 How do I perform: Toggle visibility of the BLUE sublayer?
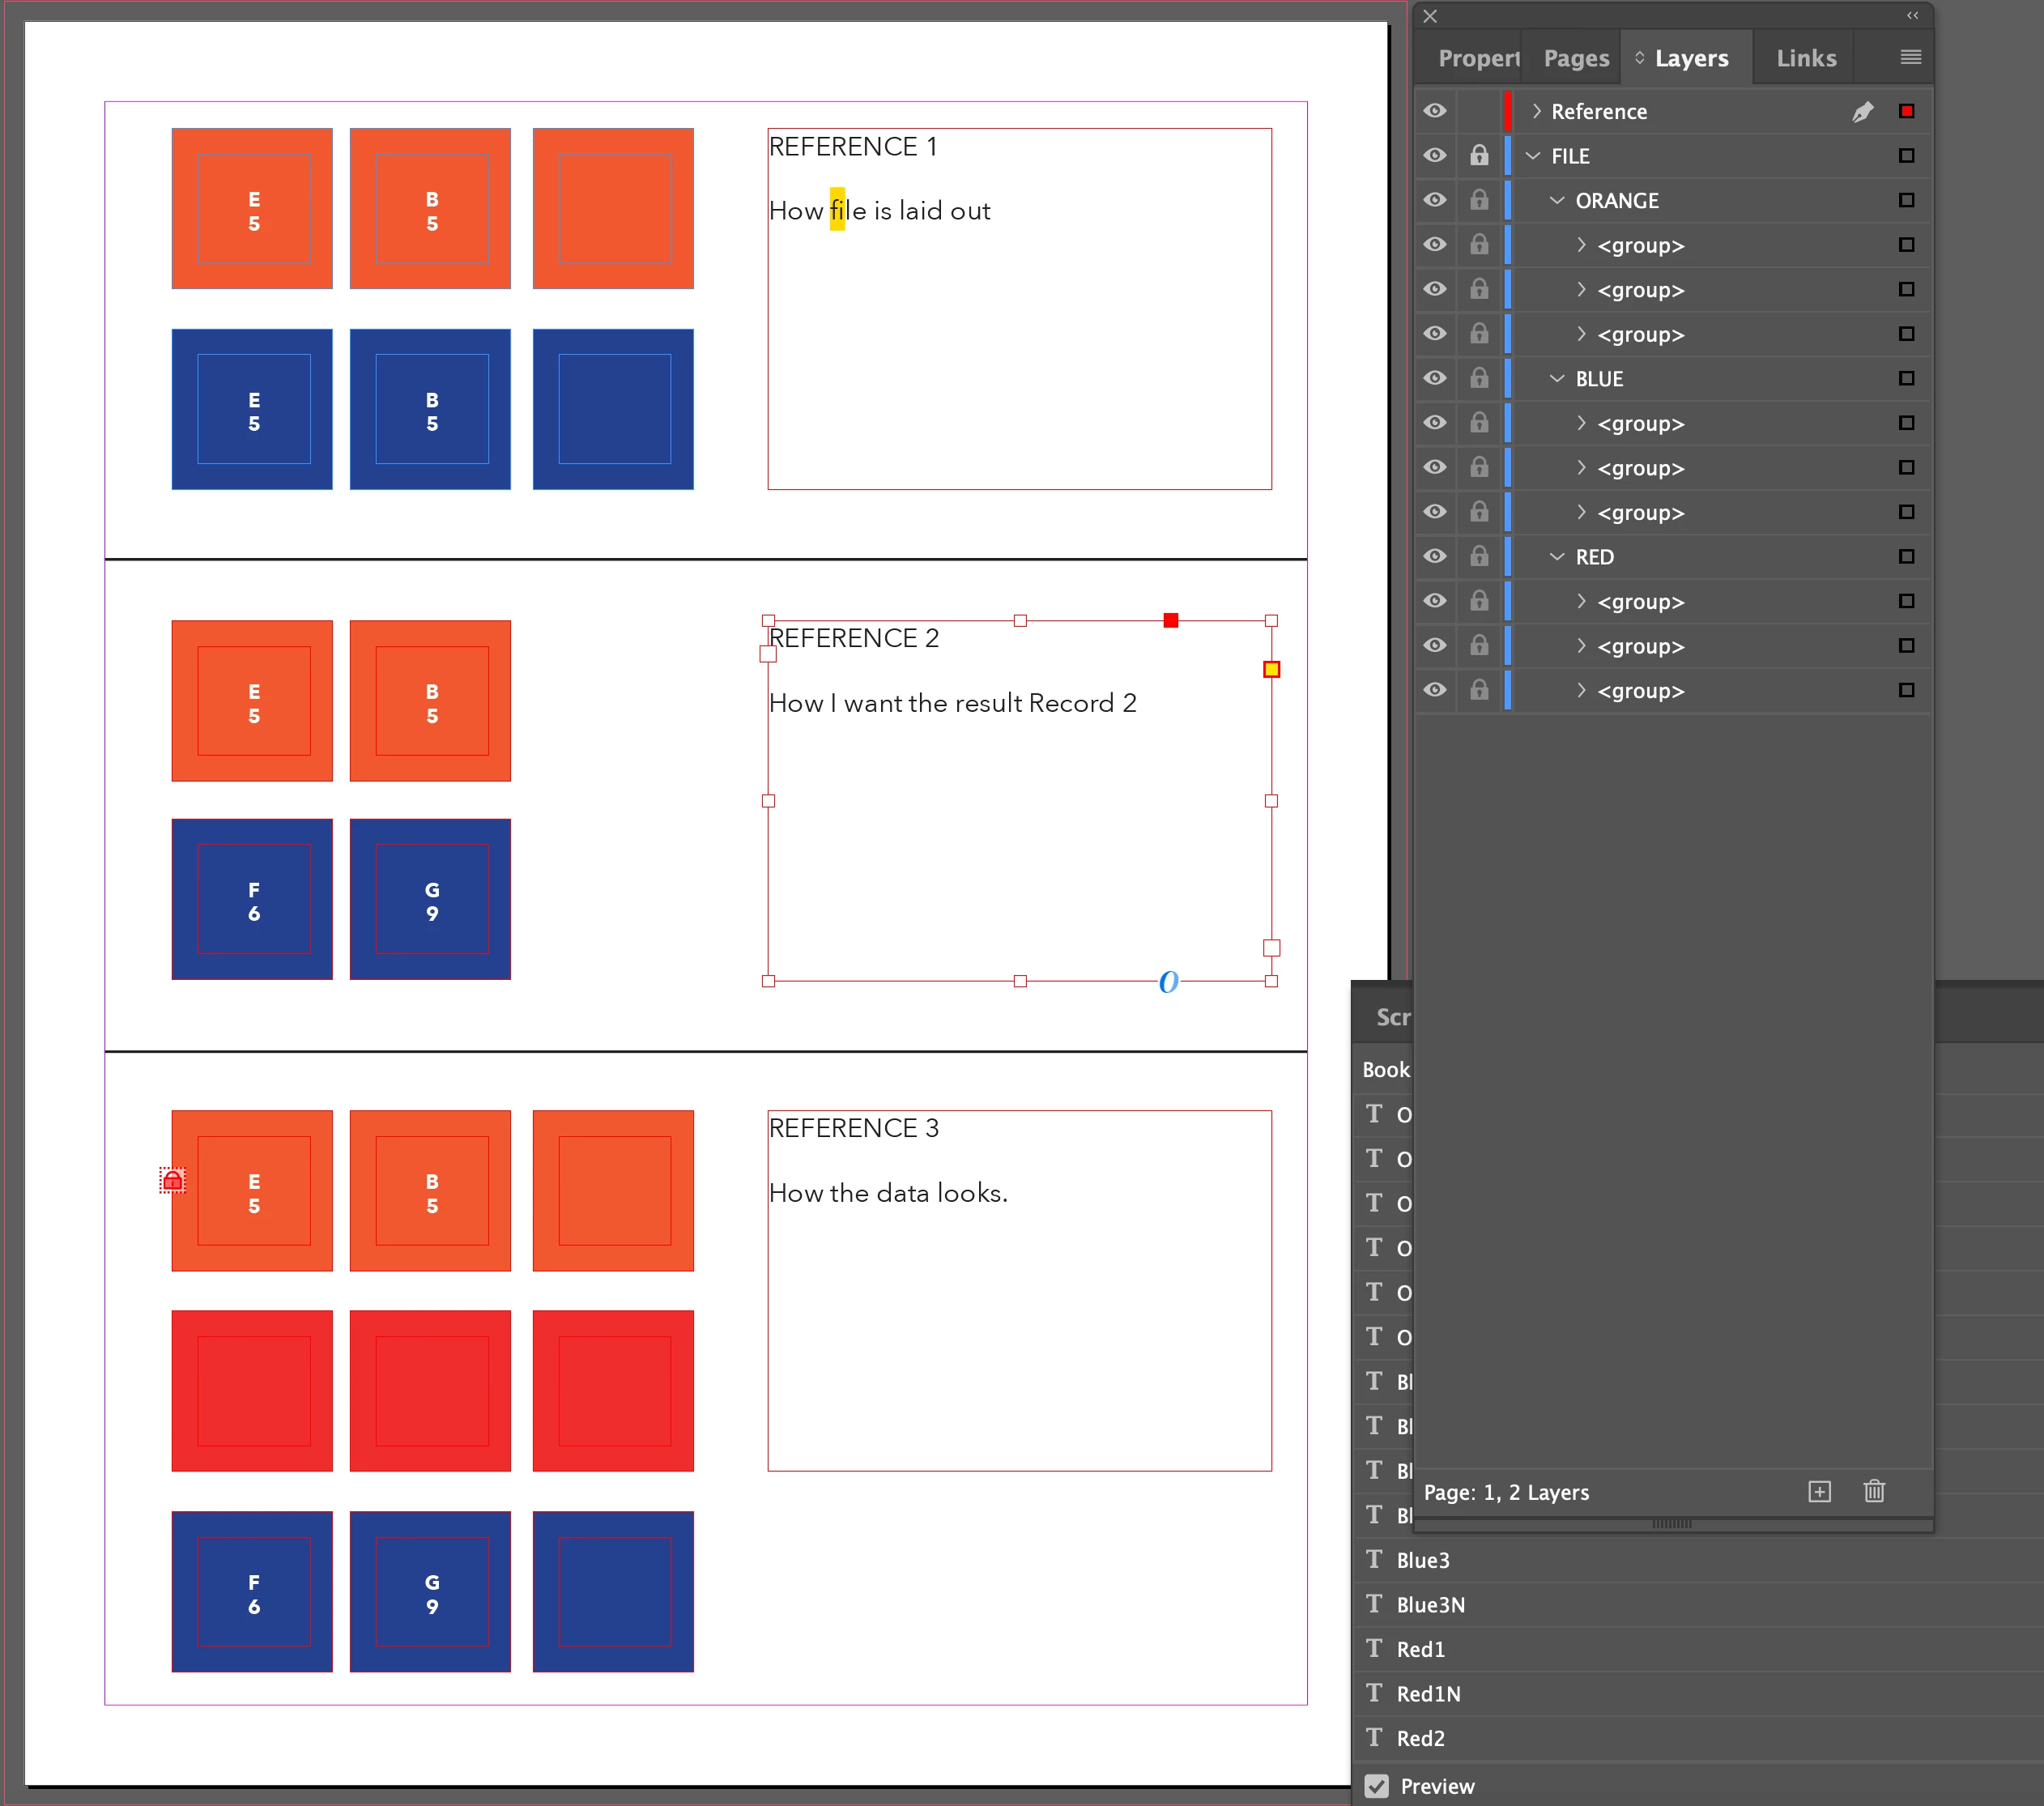click(x=1434, y=378)
